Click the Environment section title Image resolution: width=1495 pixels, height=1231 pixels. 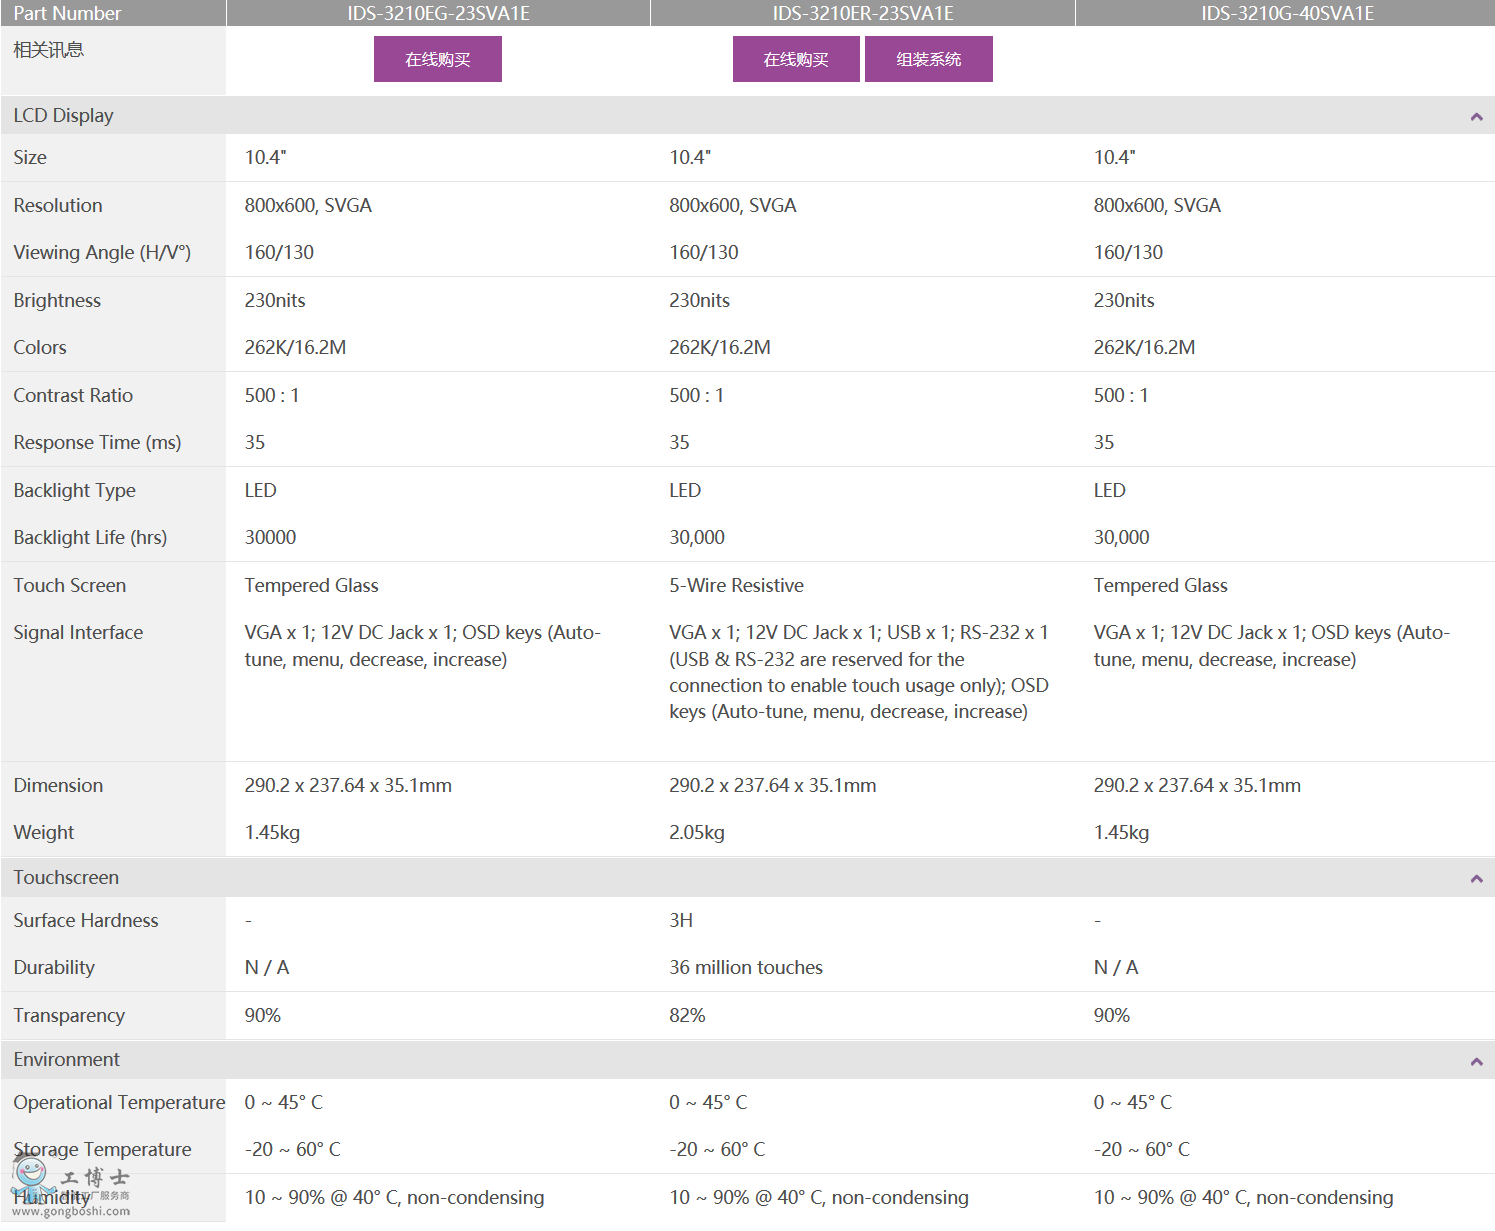pos(66,1059)
